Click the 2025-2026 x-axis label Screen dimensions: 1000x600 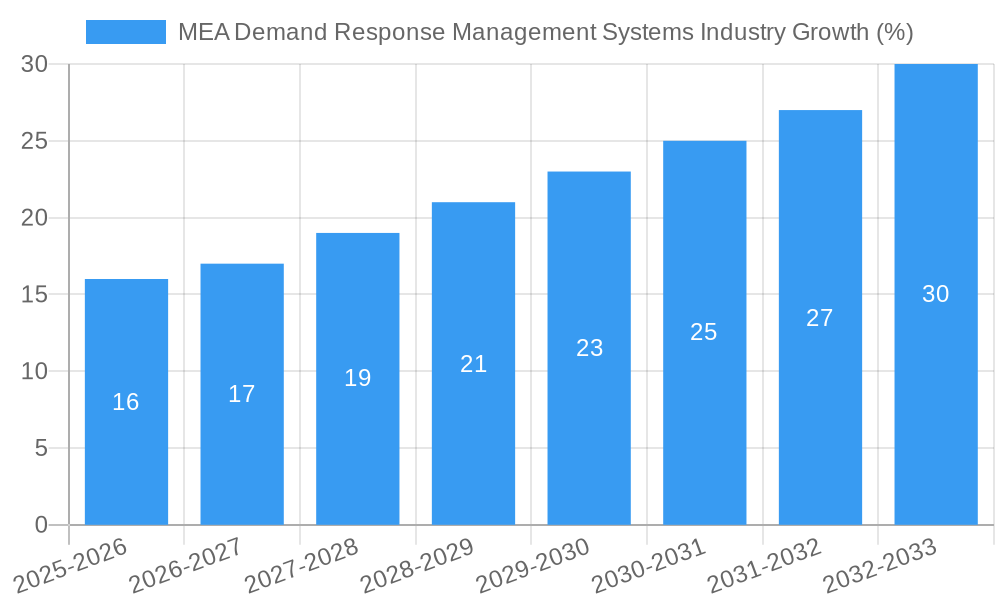click(71, 566)
